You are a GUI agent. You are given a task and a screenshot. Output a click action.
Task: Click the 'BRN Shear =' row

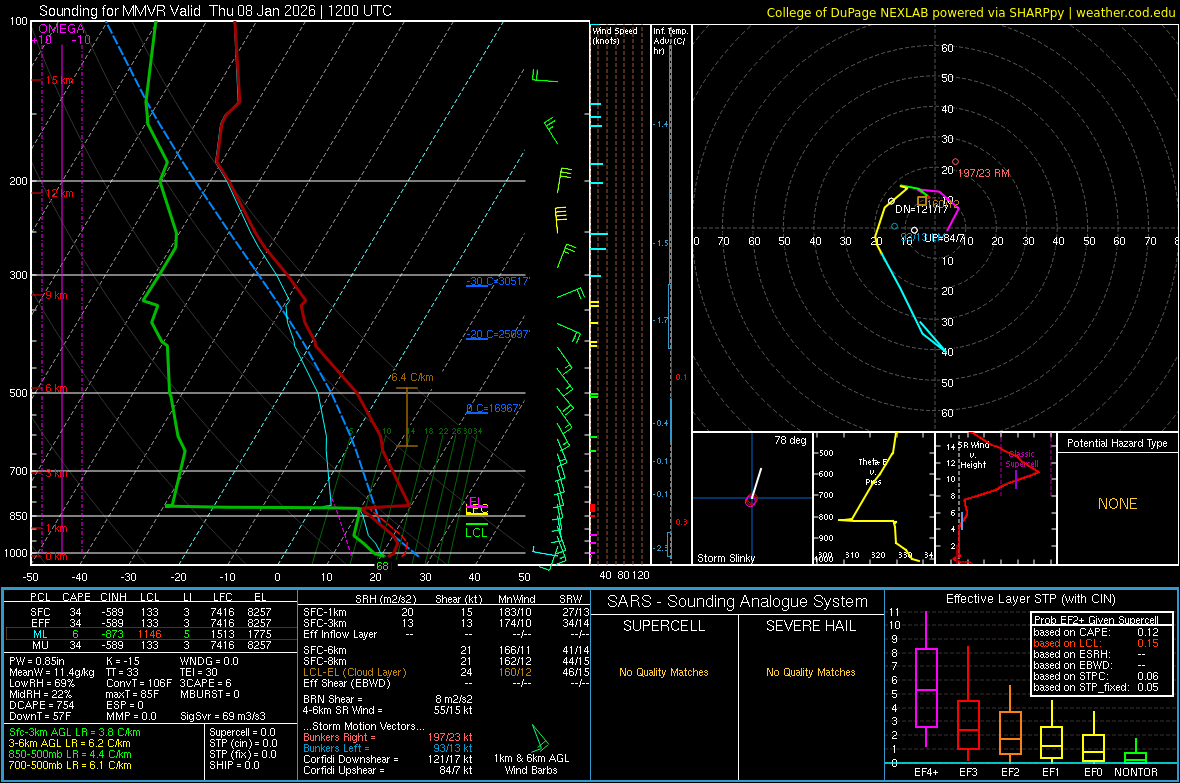(388, 699)
